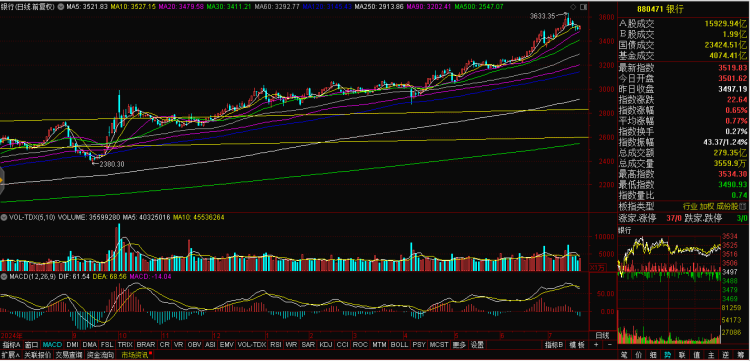
Task: Zoom in chart with plus button
Action: pyautogui.click(x=596, y=344)
